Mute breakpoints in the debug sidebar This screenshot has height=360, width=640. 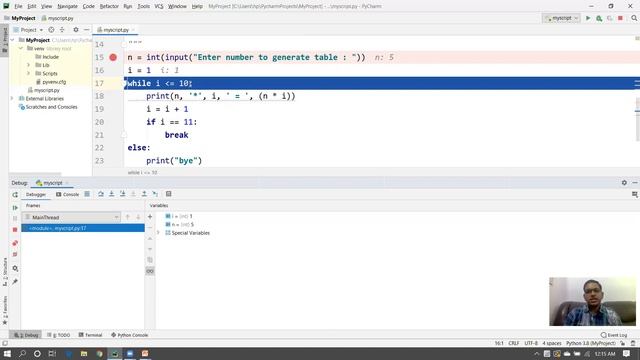pyautogui.click(x=15, y=254)
